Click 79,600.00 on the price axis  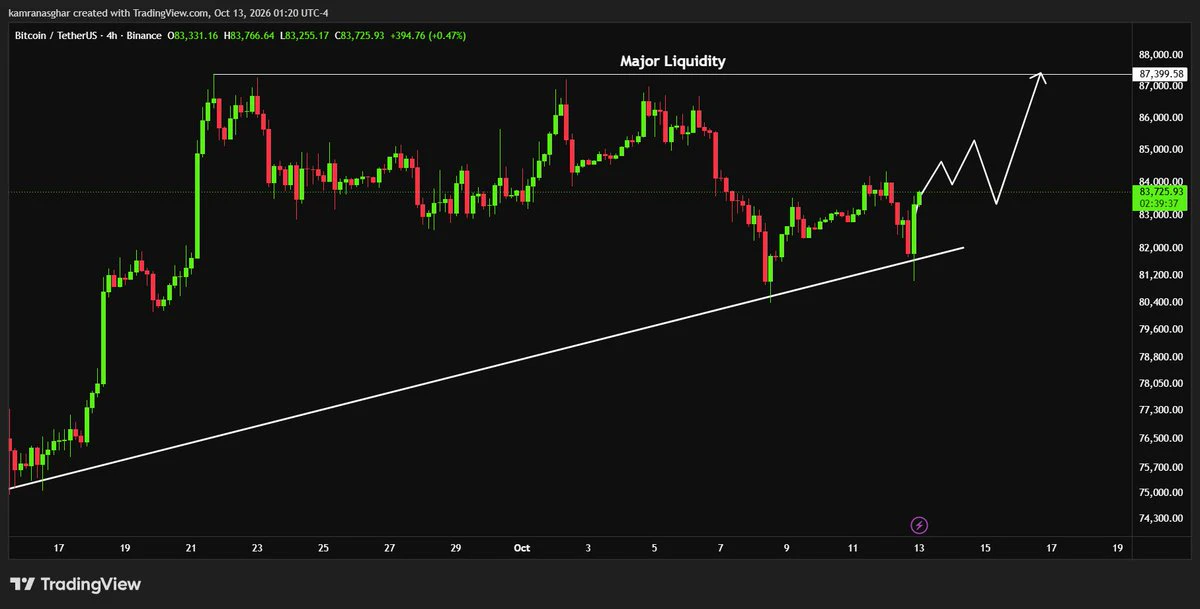(x=1161, y=329)
